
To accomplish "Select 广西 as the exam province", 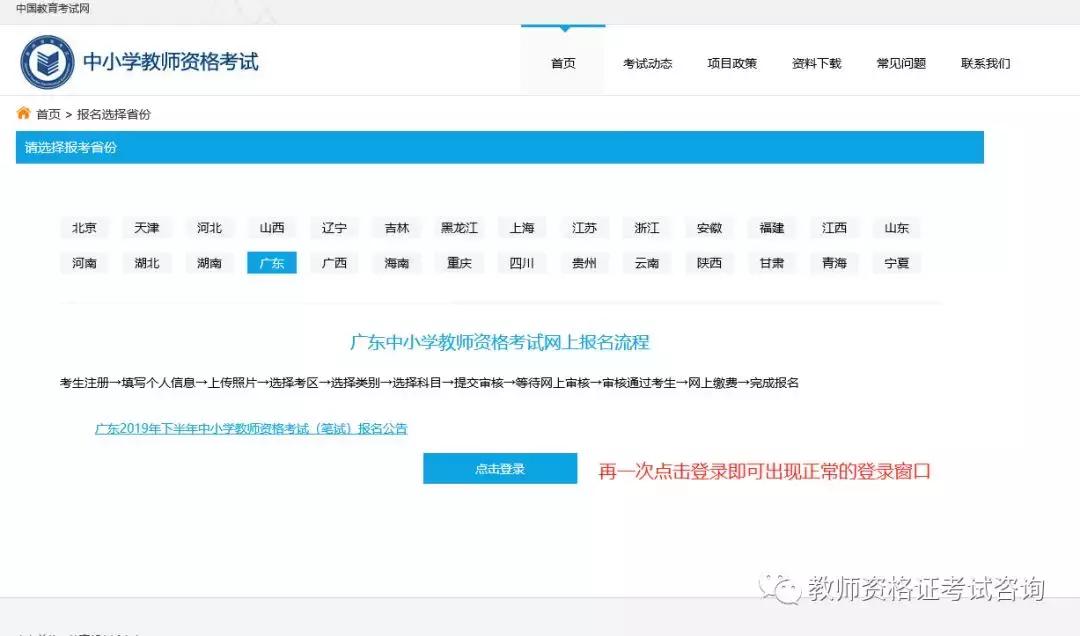I will tap(334, 263).
